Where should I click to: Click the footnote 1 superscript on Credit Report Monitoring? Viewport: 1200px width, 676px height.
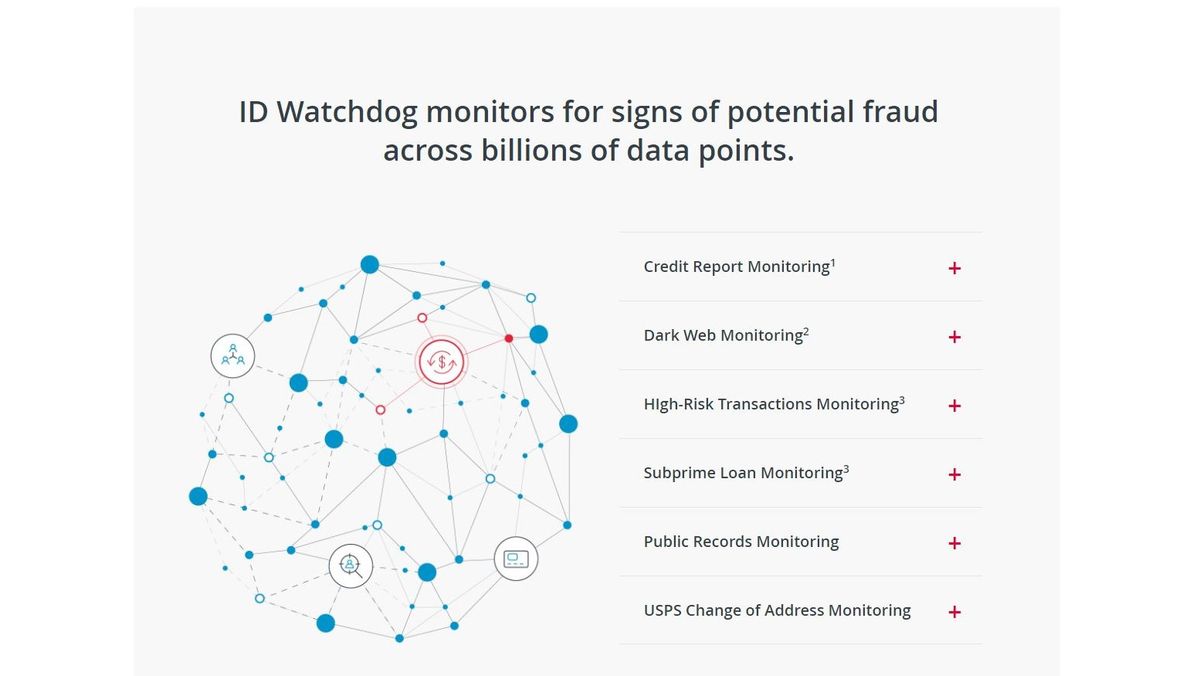click(831, 260)
